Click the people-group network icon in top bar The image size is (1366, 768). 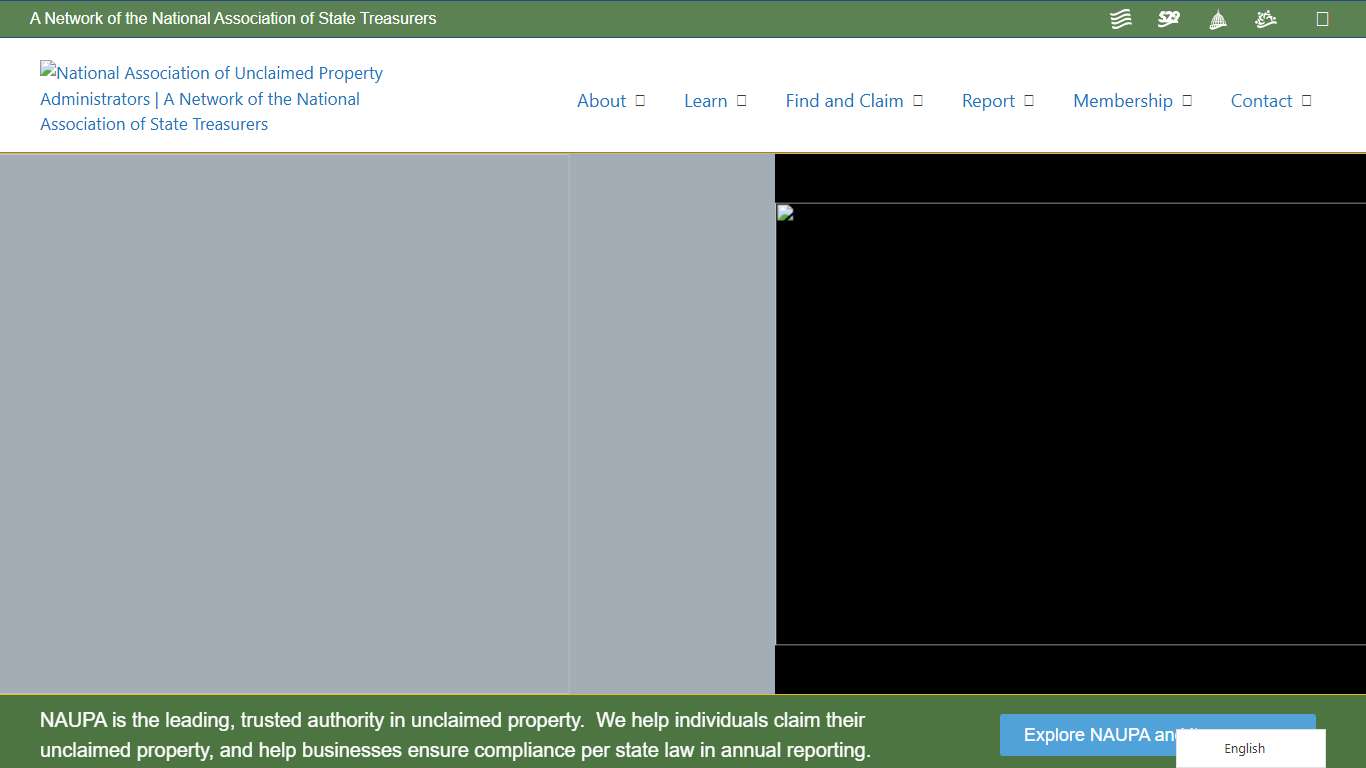click(1265, 18)
